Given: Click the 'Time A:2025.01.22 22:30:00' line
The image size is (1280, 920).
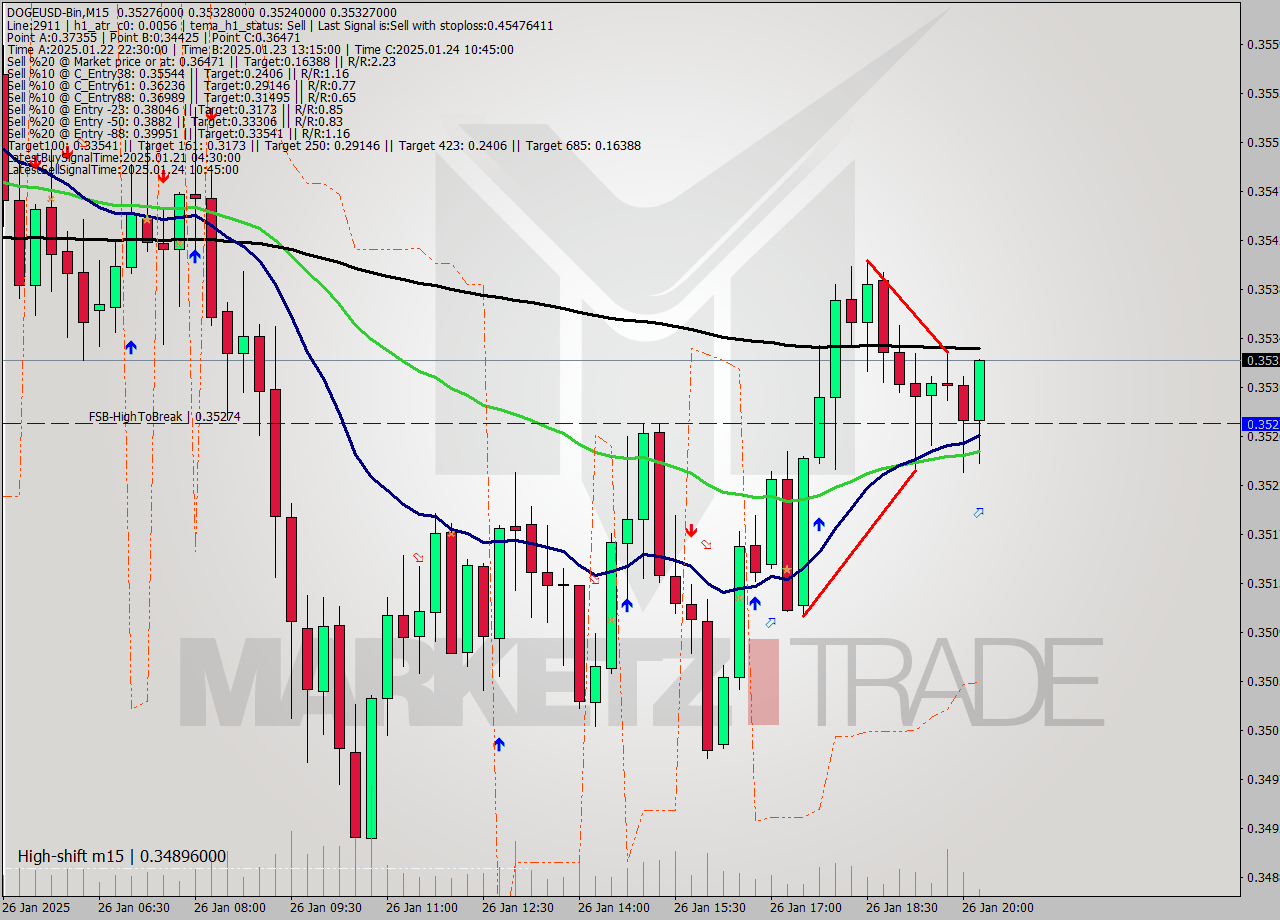Looking at the screenshot, I should tap(260, 49).
